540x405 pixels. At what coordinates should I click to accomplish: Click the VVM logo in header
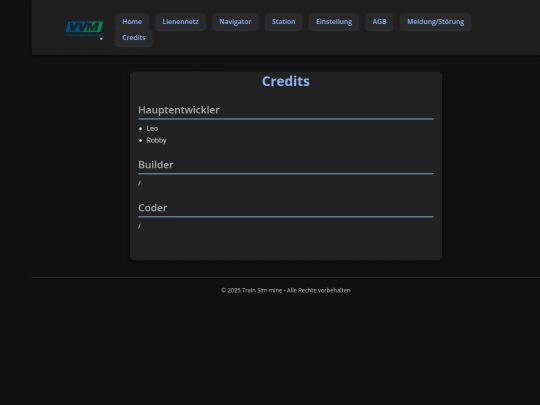(x=84, y=29)
